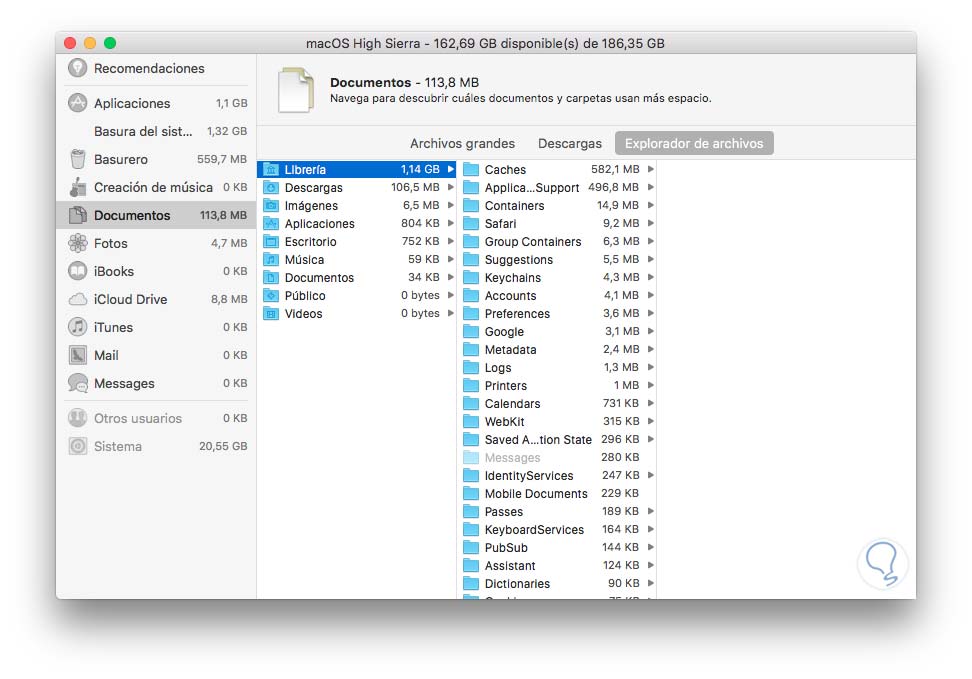Click the Mail stamp icon
972x679 pixels.
pos(77,355)
